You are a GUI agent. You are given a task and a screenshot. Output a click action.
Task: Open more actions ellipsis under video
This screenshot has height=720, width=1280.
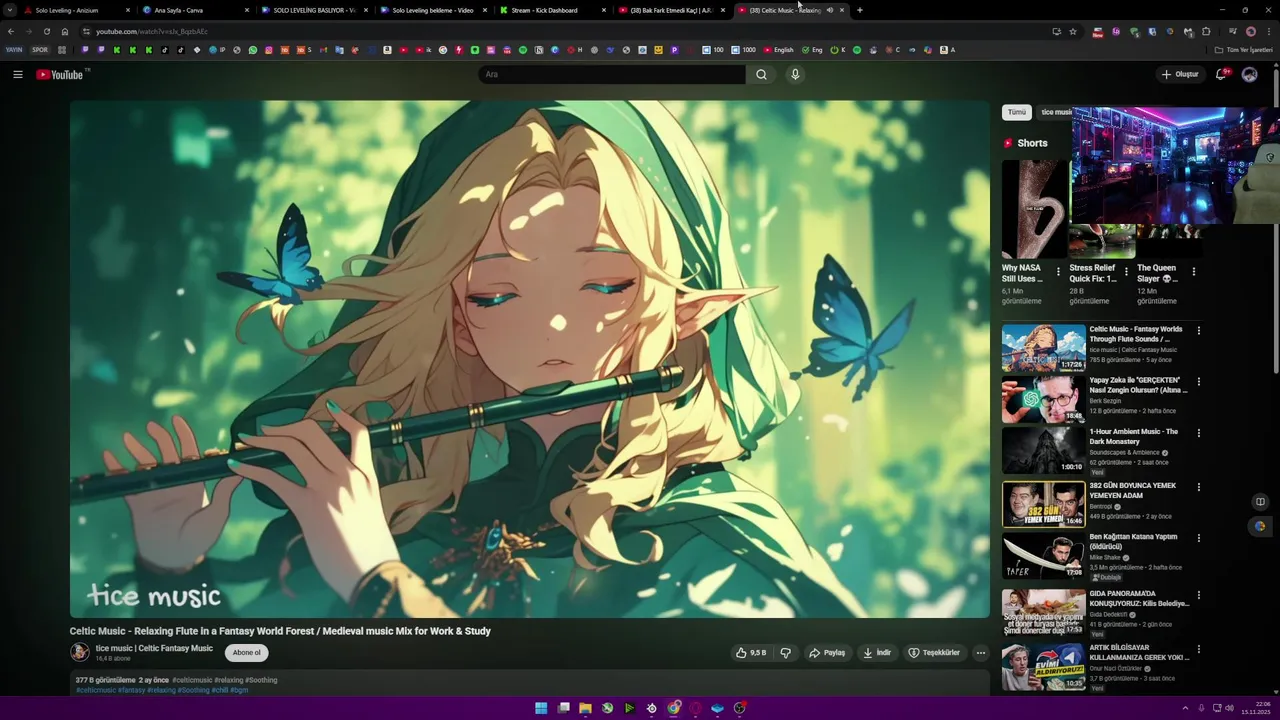point(981,653)
